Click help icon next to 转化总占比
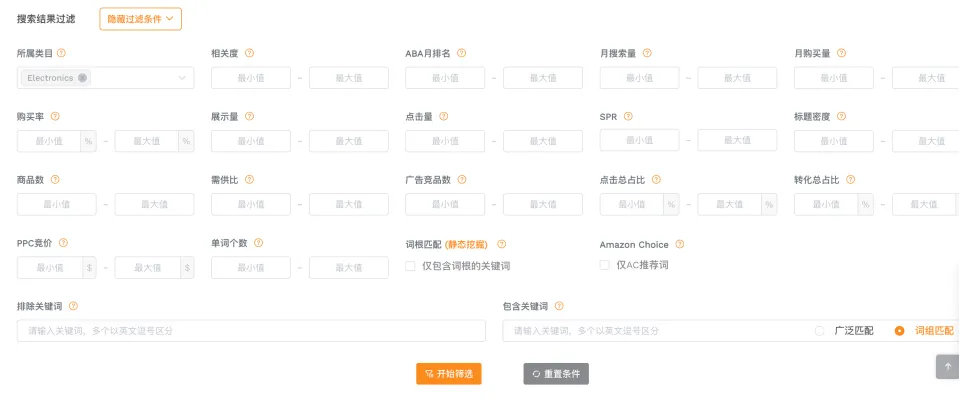This screenshot has height=401, width=960. coord(850,179)
